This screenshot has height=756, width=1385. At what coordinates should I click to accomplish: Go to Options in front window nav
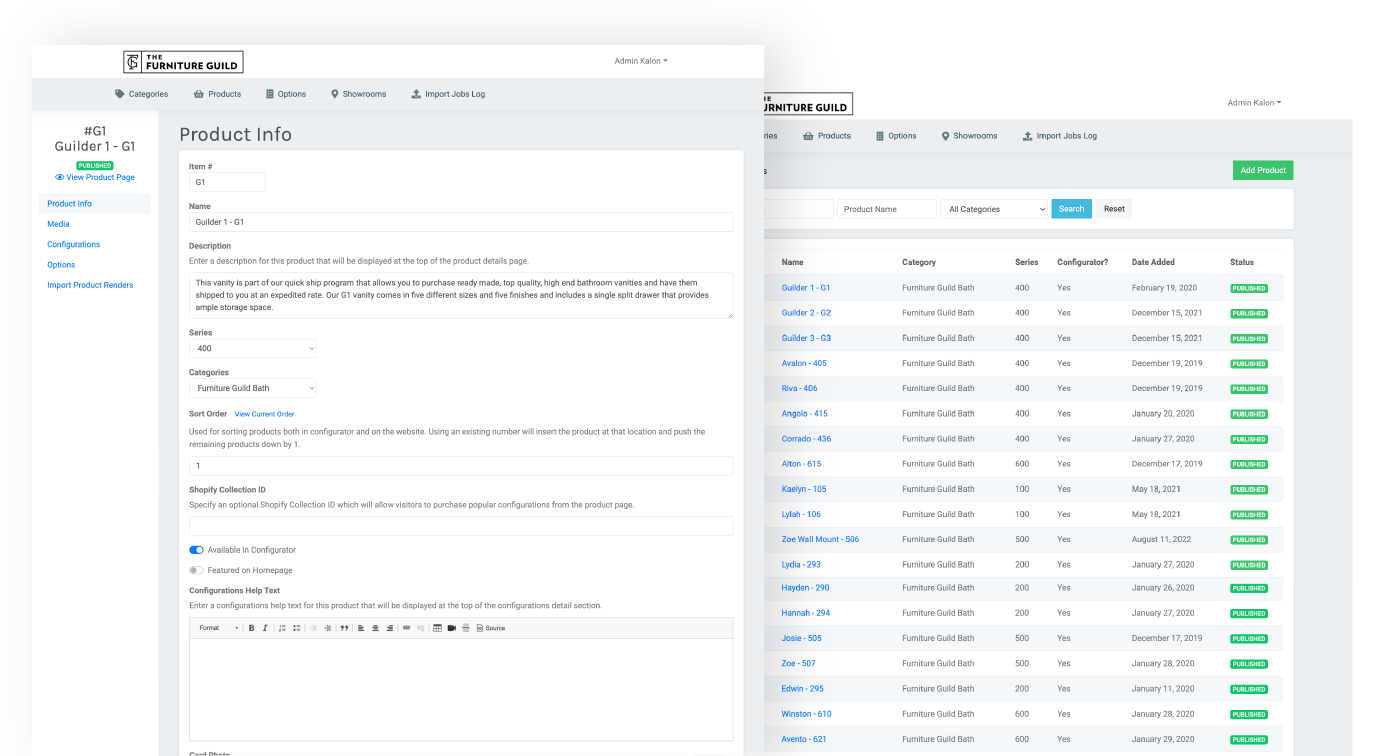tap(286, 94)
